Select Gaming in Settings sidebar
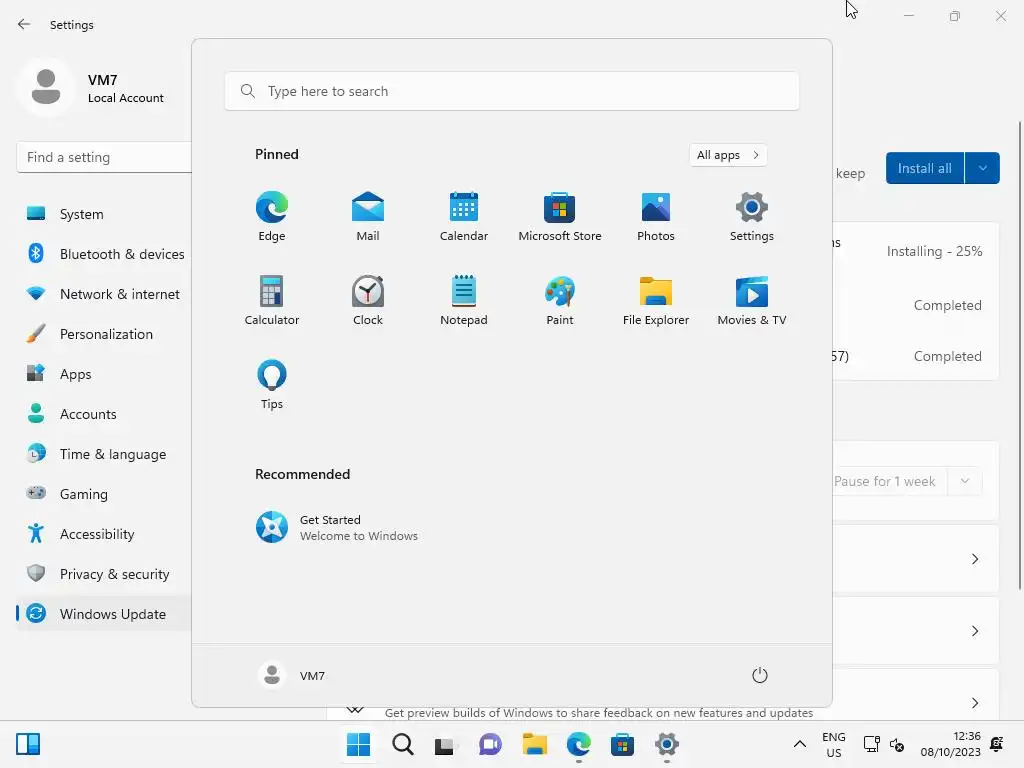 [x=104, y=494]
